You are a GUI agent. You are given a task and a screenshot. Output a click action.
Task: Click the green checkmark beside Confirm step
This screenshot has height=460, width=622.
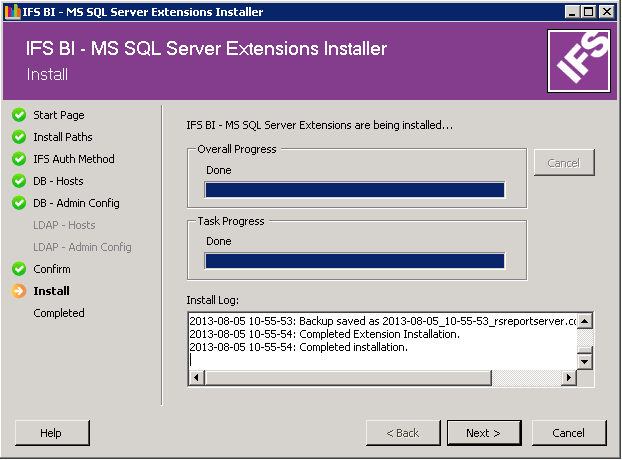tap(18, 269)
